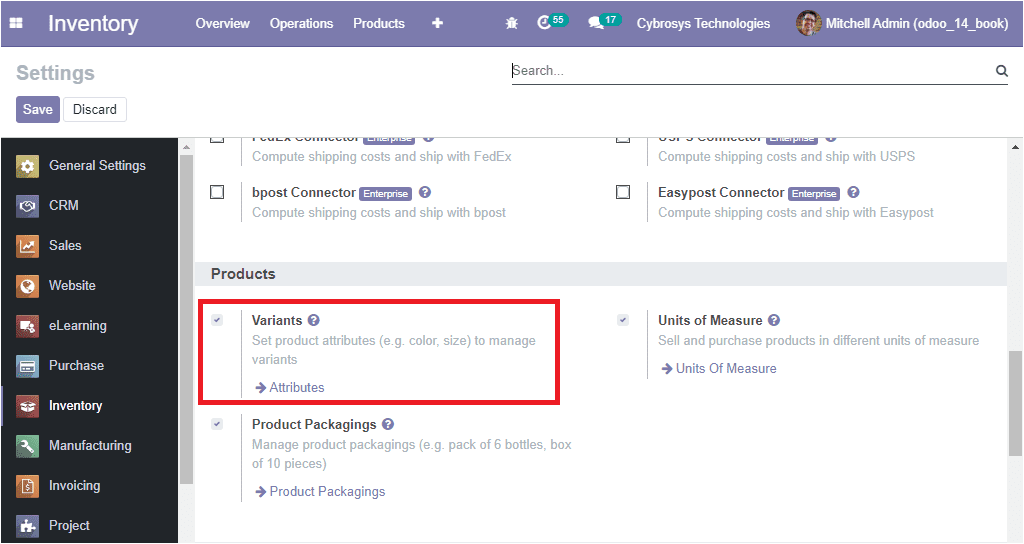Toggle the Variants checkbox
Screen dimensions: 1024x544
pyautogui.click(x=217, y=320)
